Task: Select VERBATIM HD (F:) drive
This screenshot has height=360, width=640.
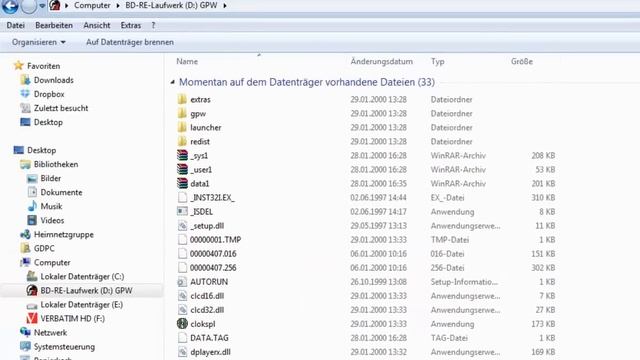Action: pos(72,318)
